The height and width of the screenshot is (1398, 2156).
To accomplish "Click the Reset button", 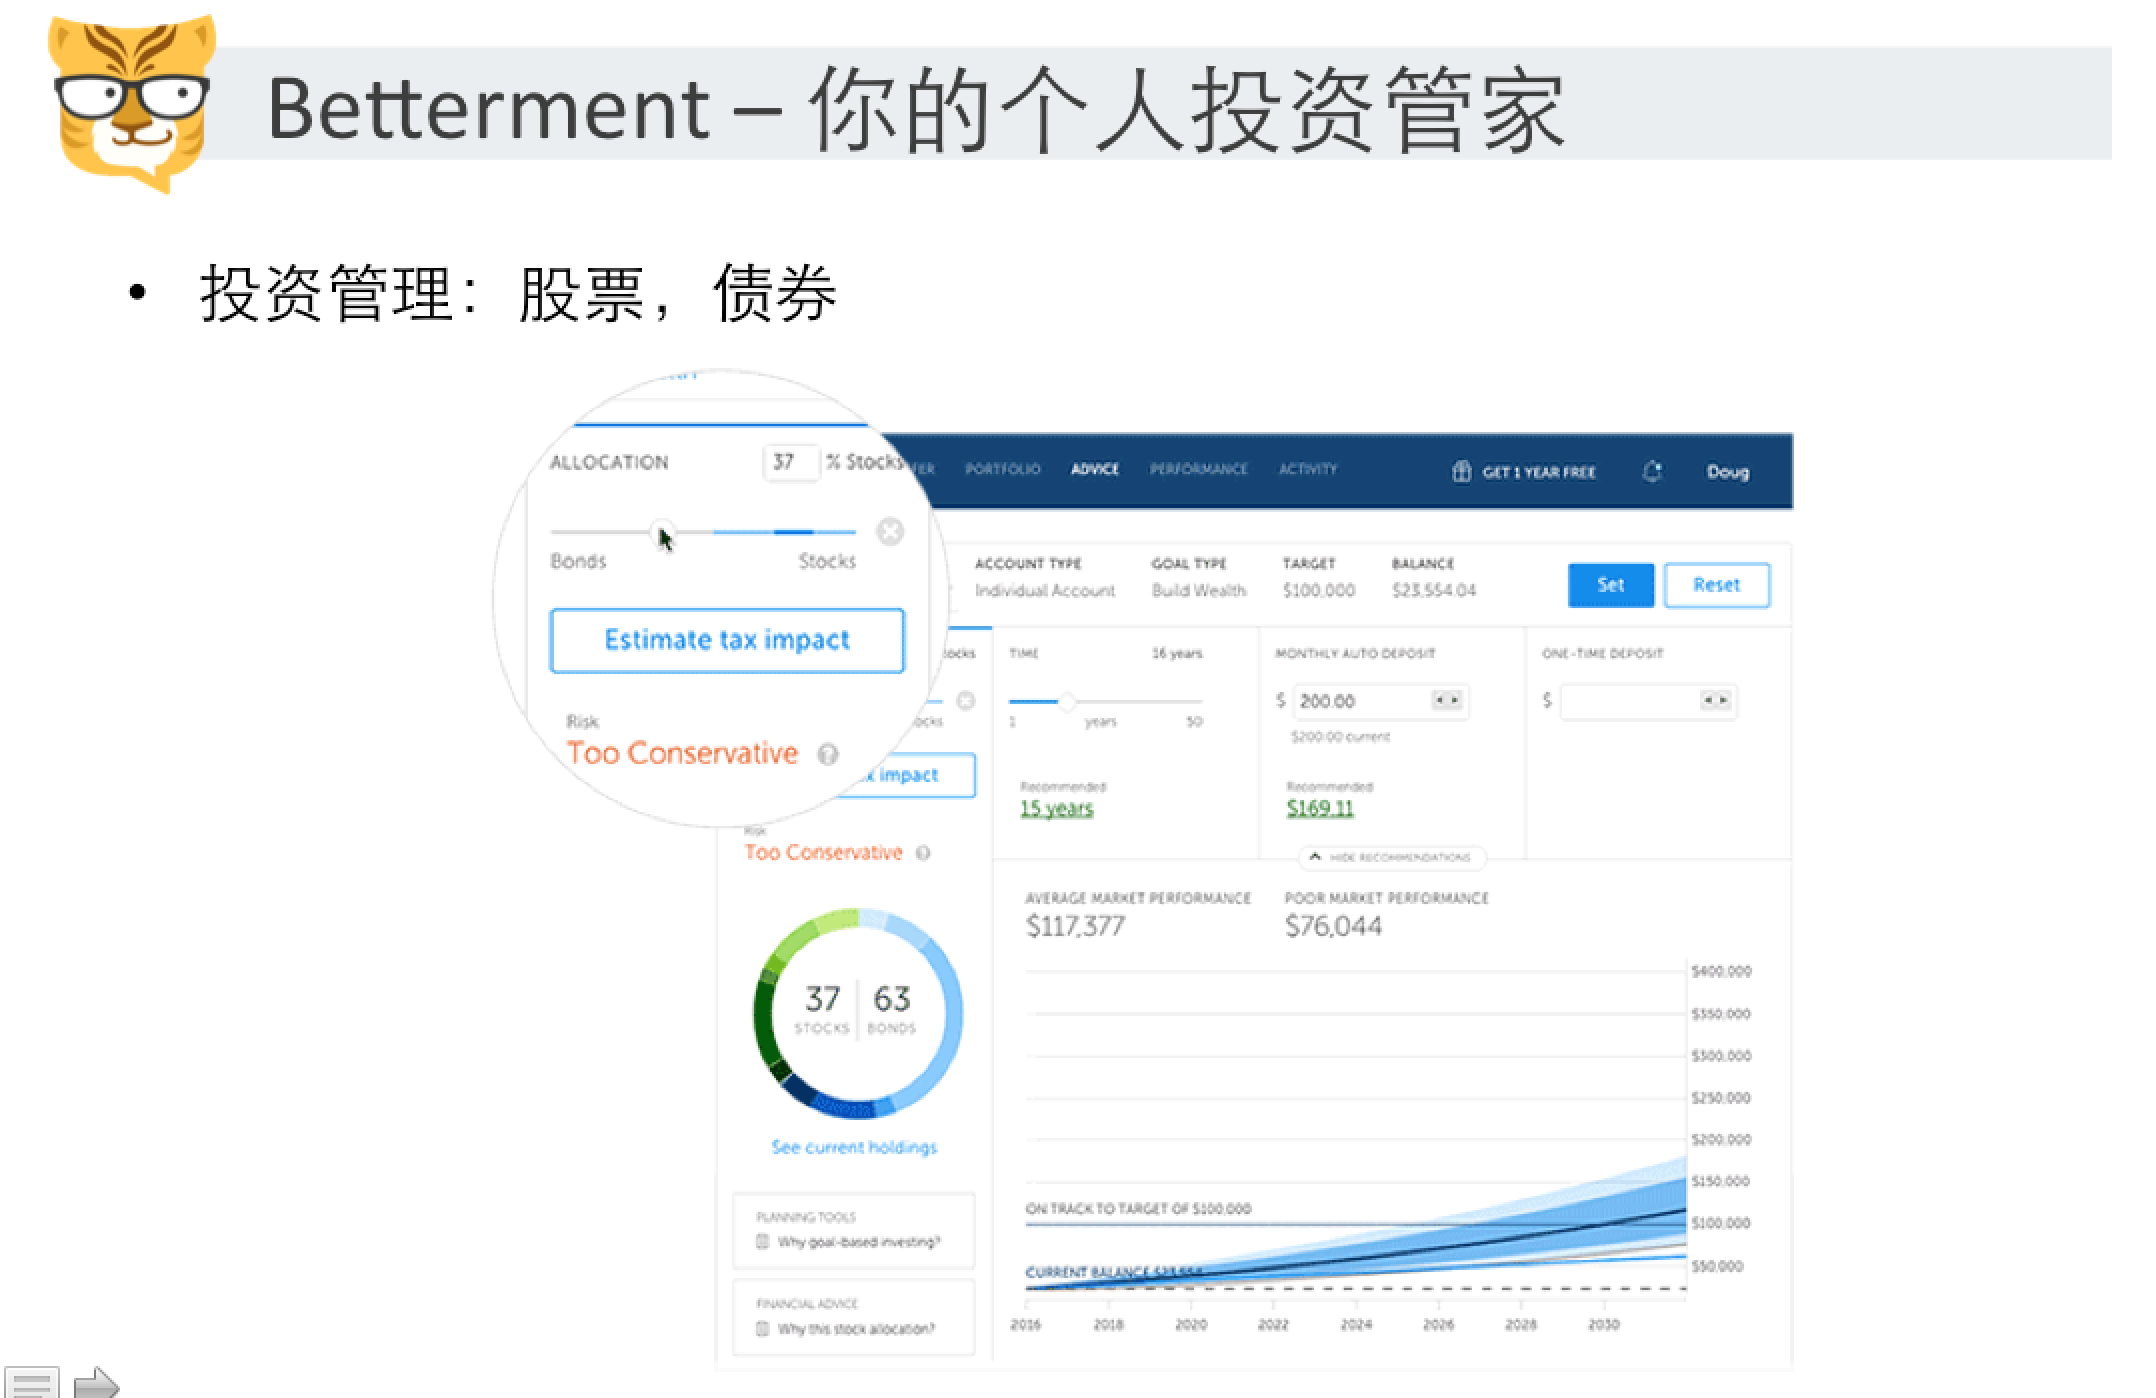I will point(1717,585).
